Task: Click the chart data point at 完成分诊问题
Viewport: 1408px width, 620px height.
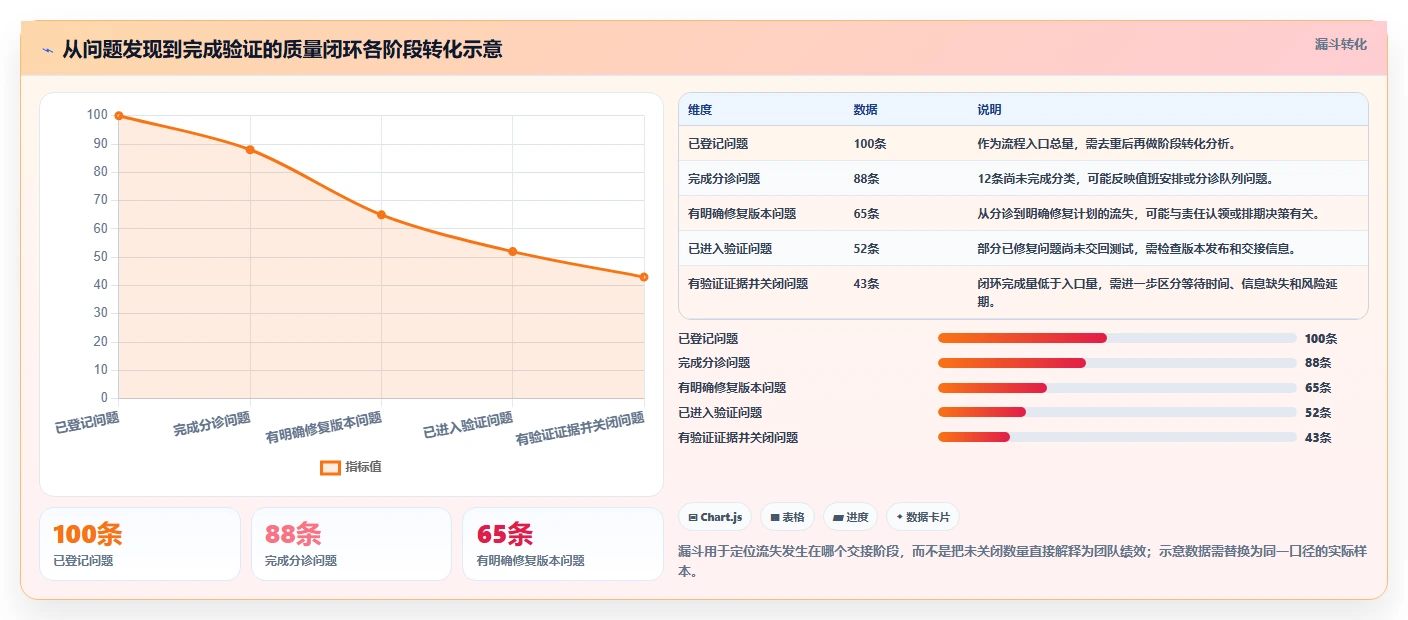Action: (x=250, y=150)
